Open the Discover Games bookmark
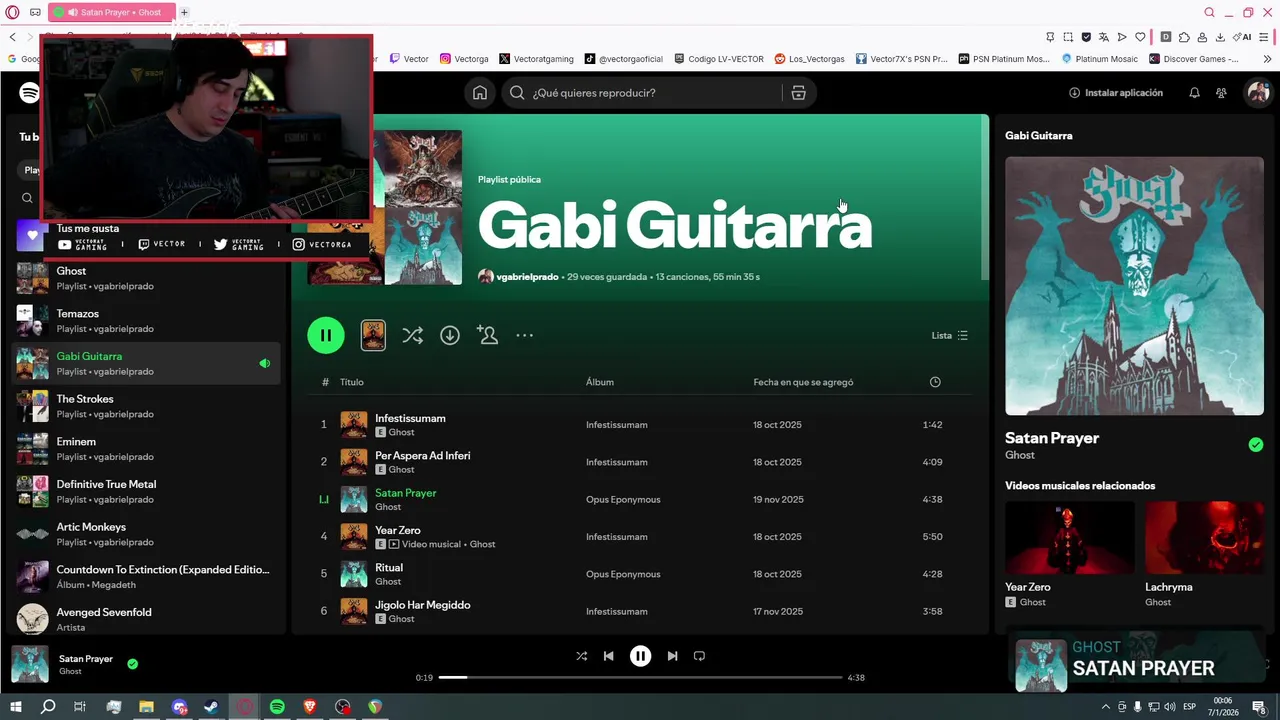 pos(1194,59)
